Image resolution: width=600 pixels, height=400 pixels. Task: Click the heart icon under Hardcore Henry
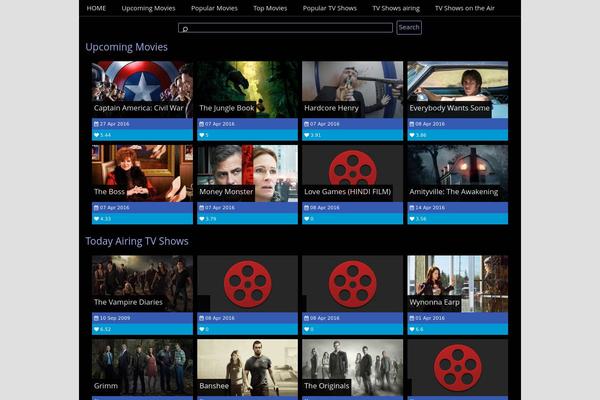click(x=306, y=135)
